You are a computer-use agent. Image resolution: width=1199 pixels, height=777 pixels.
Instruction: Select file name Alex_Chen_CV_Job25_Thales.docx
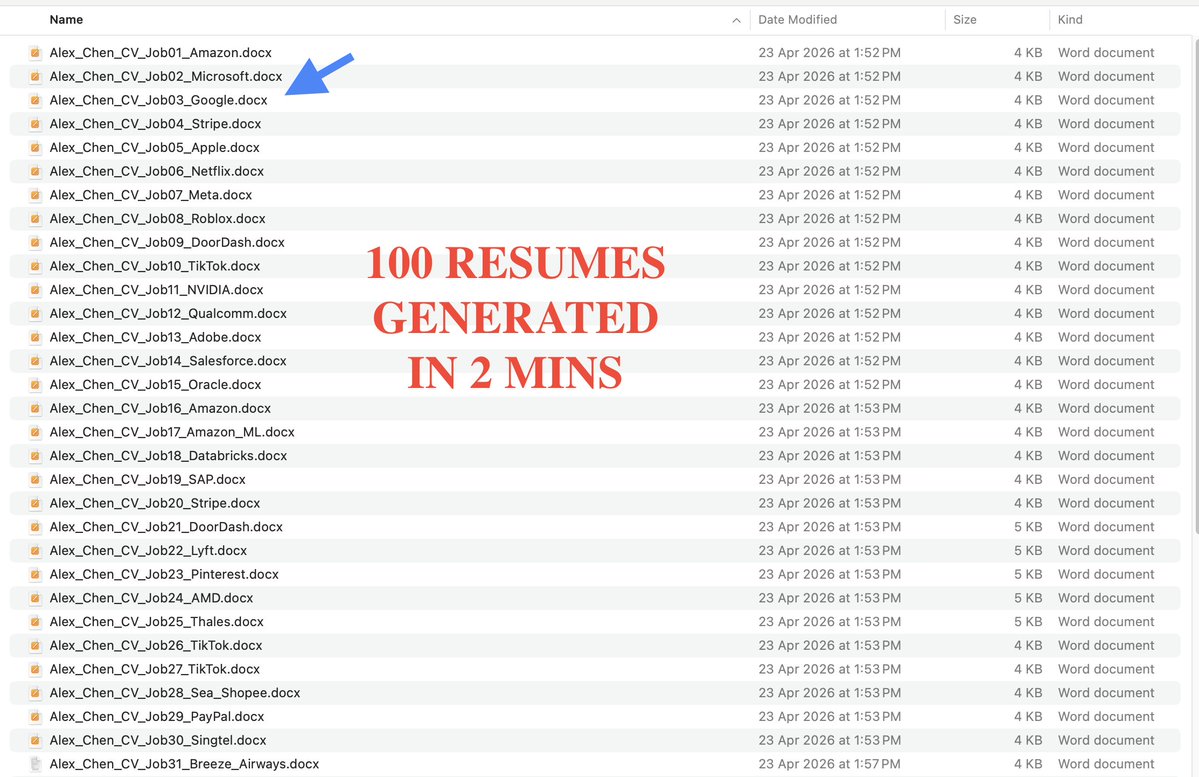[157, 622]
